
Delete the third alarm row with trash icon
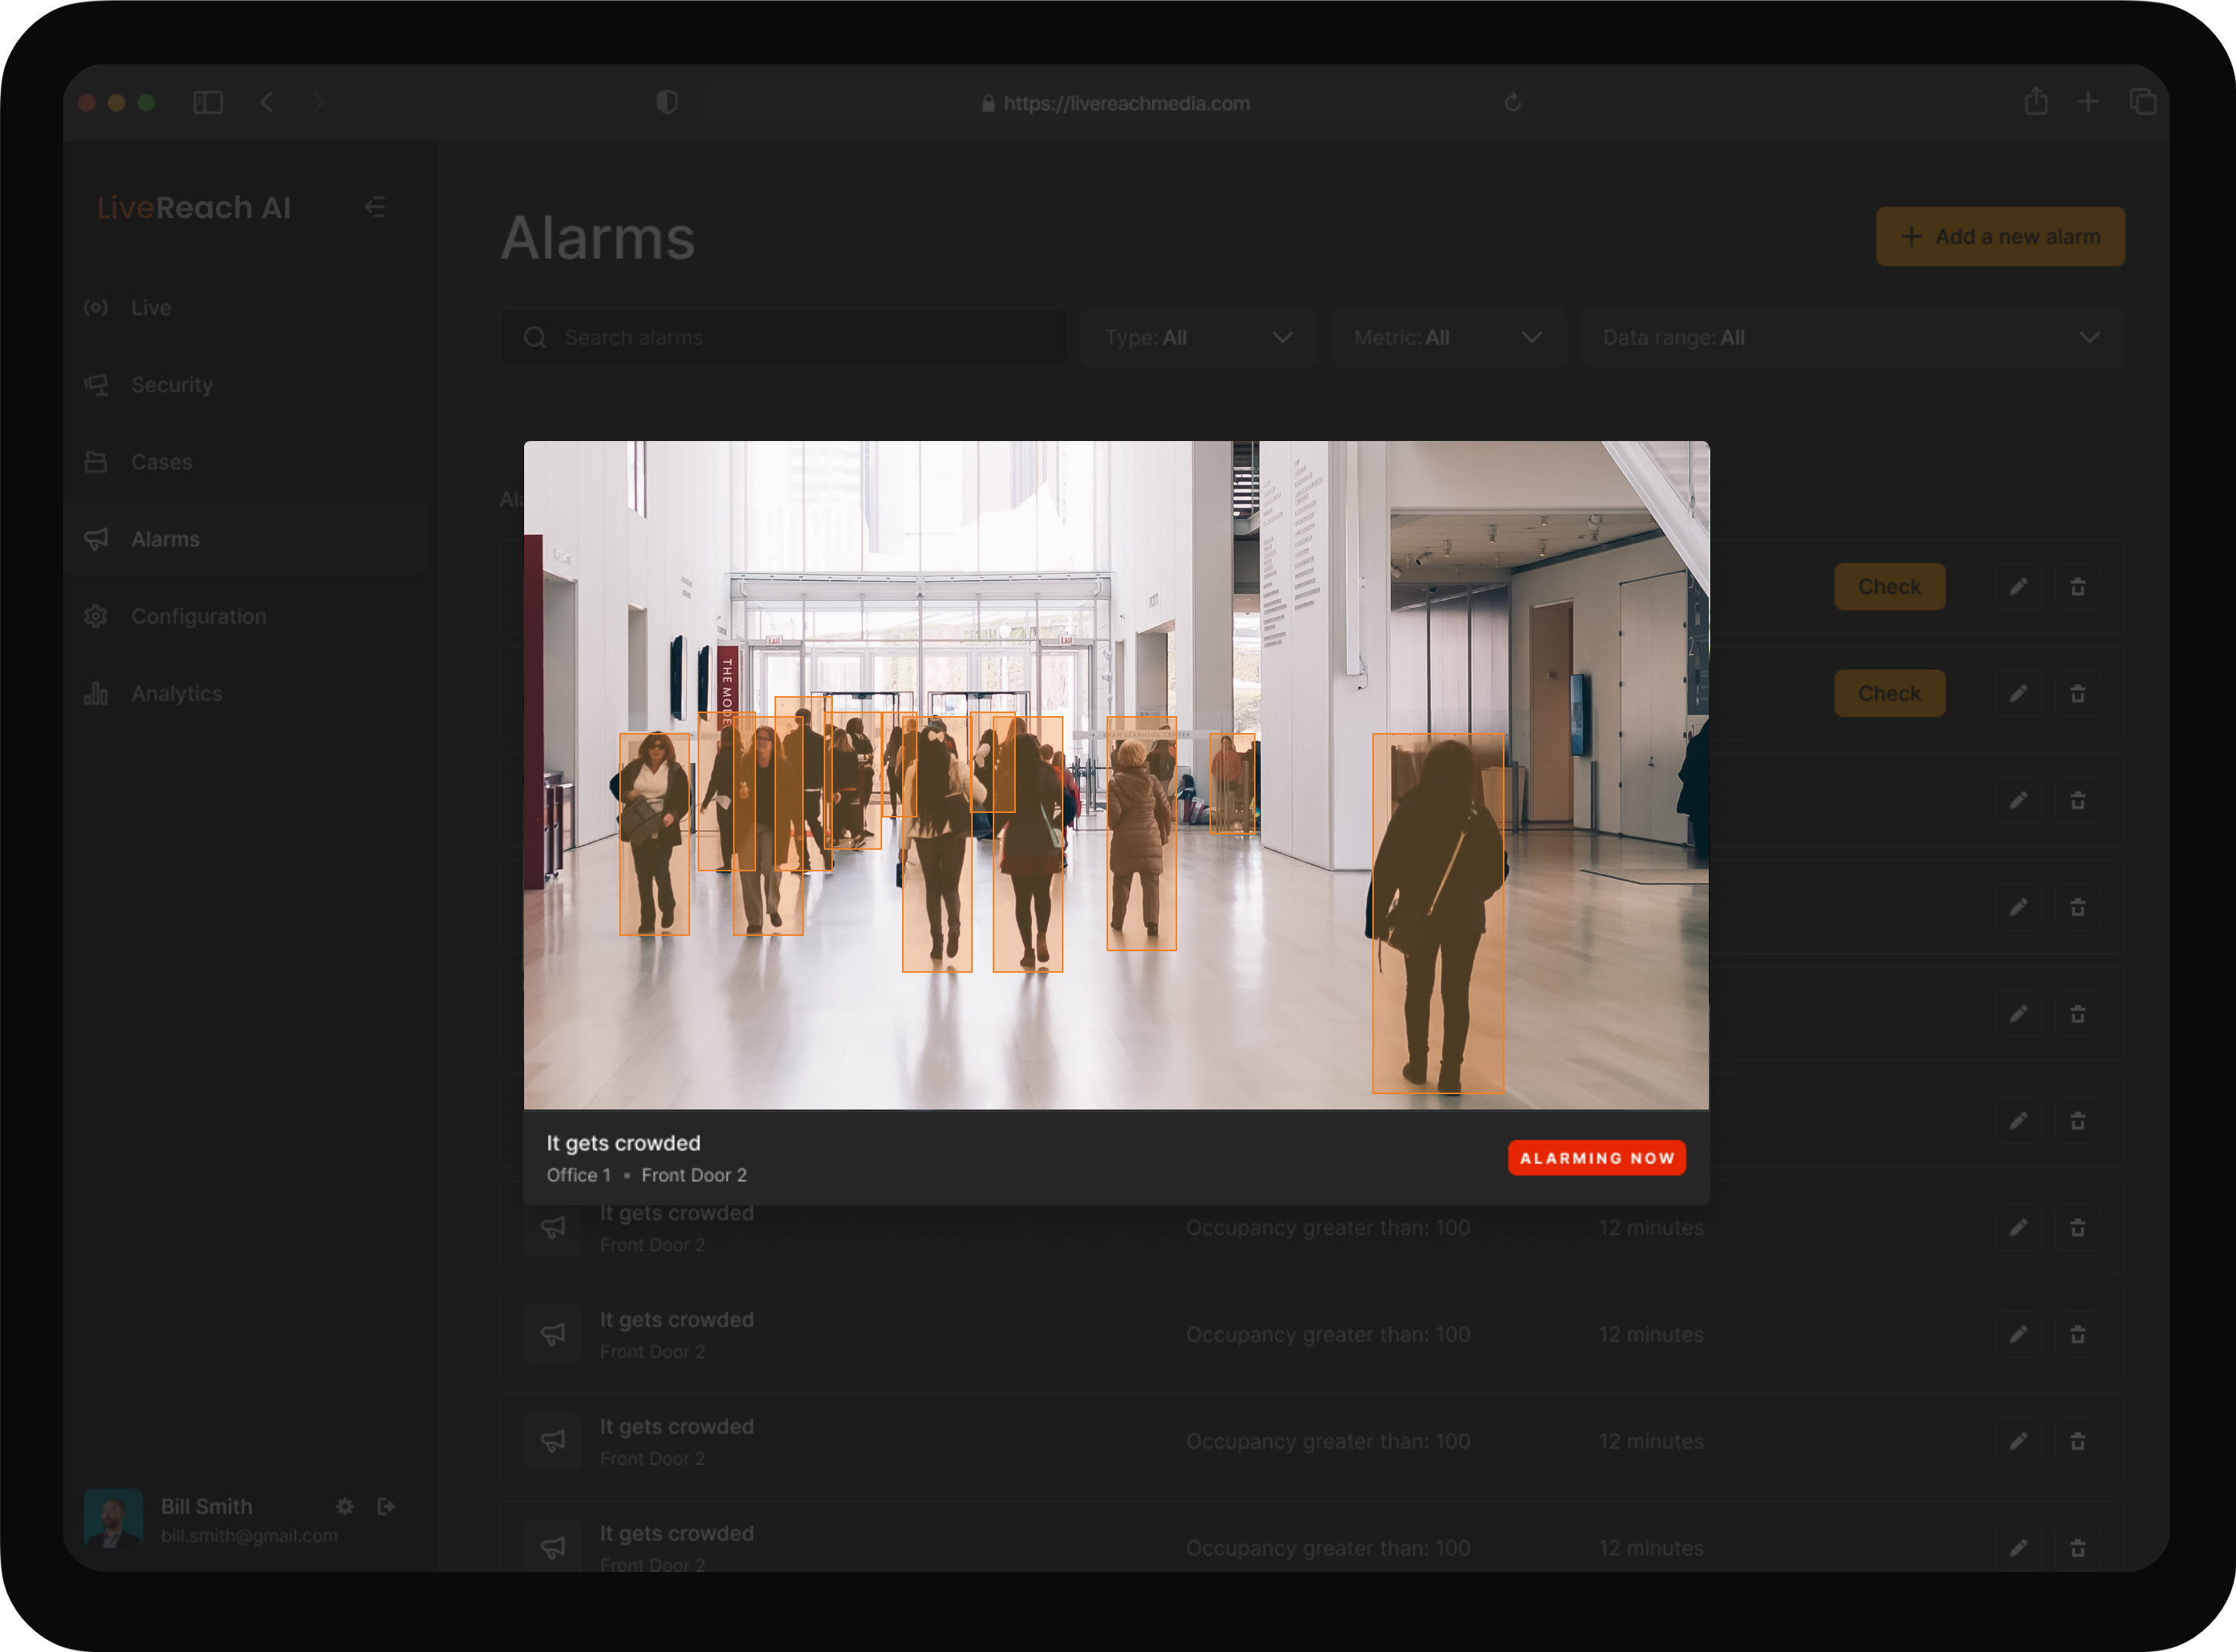2078,801
